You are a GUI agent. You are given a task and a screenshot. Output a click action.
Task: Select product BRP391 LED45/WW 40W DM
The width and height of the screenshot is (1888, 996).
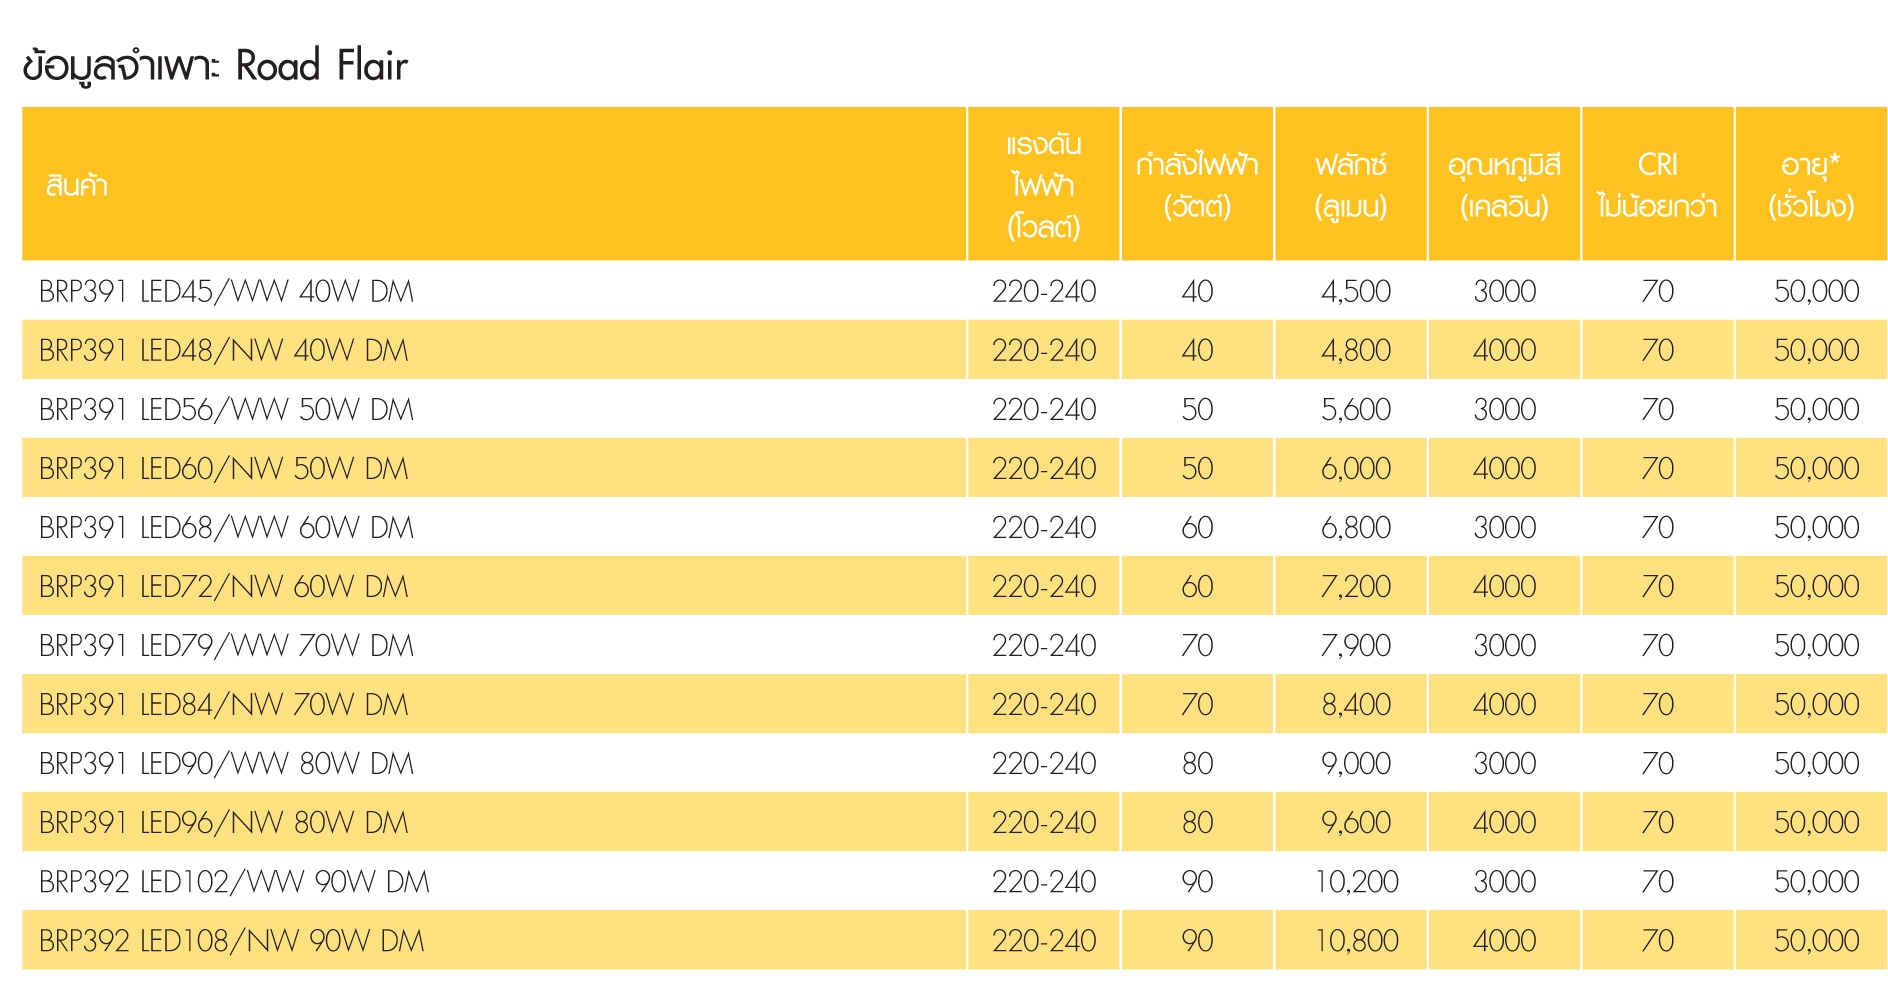(x=226, y=291)
